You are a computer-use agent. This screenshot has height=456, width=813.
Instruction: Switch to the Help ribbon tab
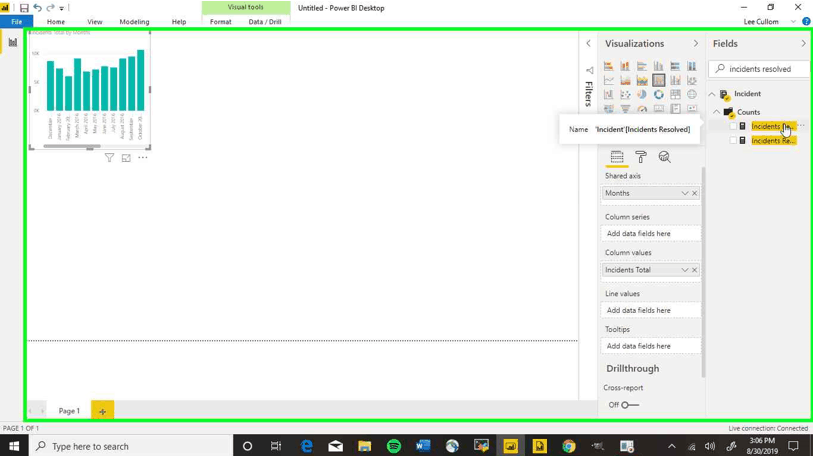pos(179,22)
